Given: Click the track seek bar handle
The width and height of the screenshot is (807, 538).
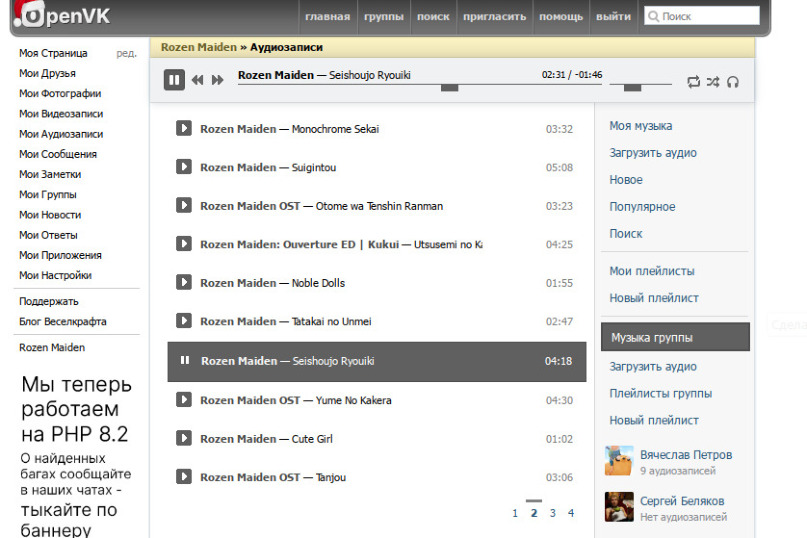Looking at the screenshot, I should click(x=449, y=88).
